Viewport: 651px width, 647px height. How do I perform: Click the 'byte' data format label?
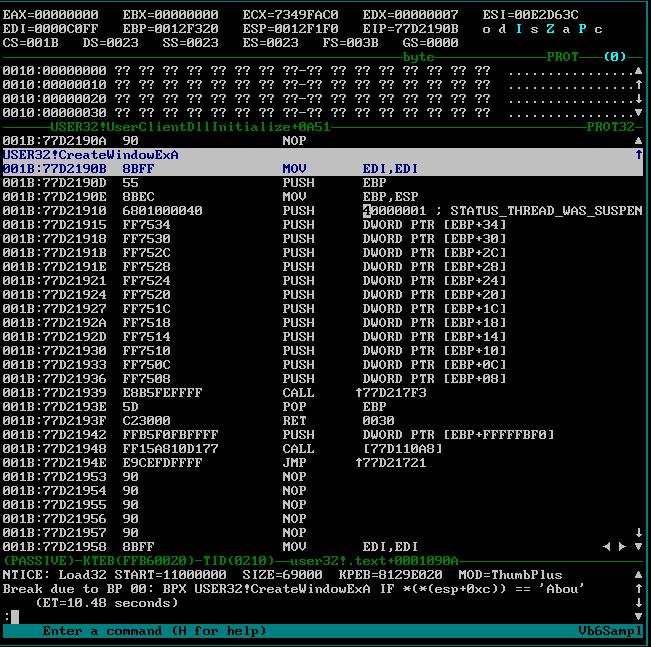pyautogui.click(x=418, y=57)
